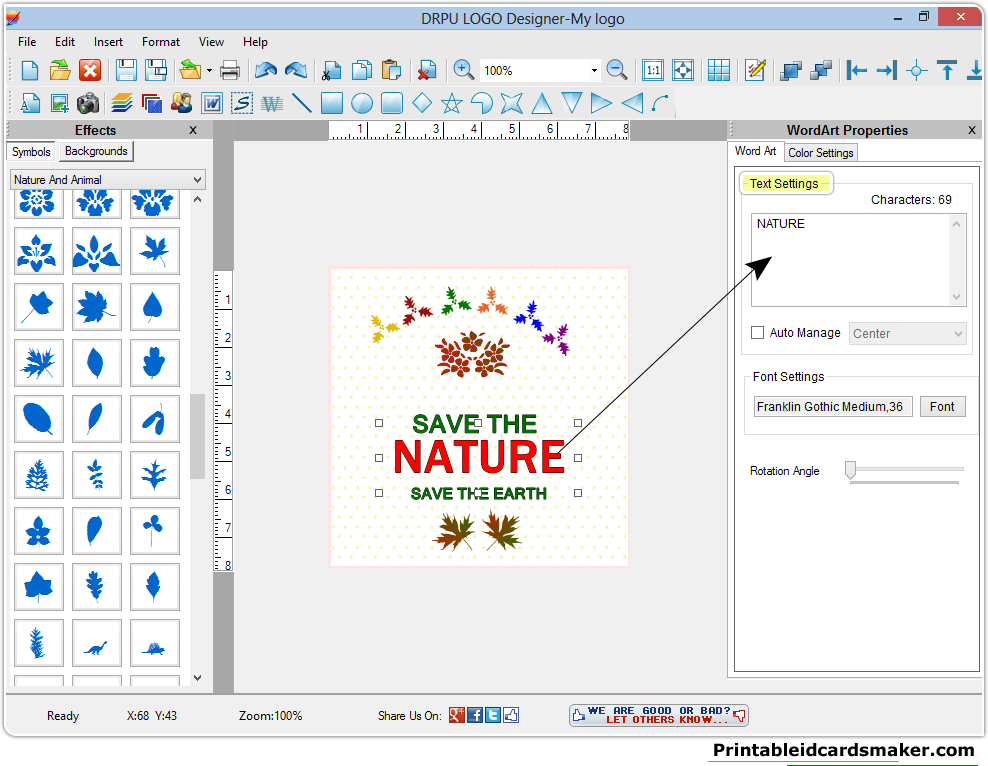
Task: Switch to the Symbols tab
Action: [x=31, y=152]
